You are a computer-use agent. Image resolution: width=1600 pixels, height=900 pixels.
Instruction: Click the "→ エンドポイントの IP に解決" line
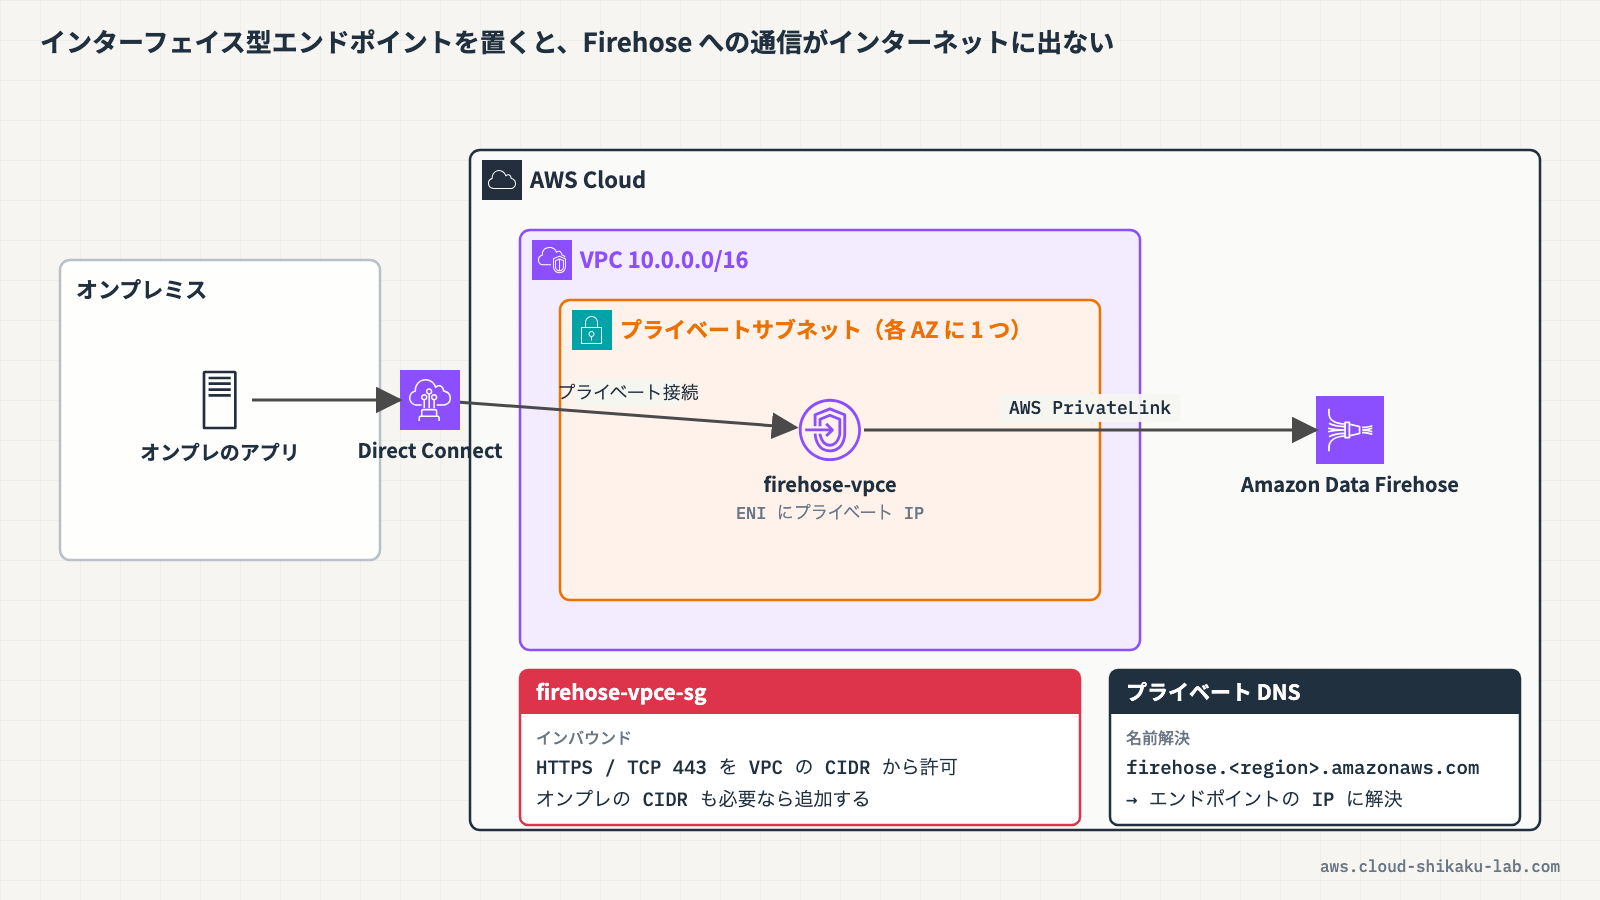(x=1264, y=799)
